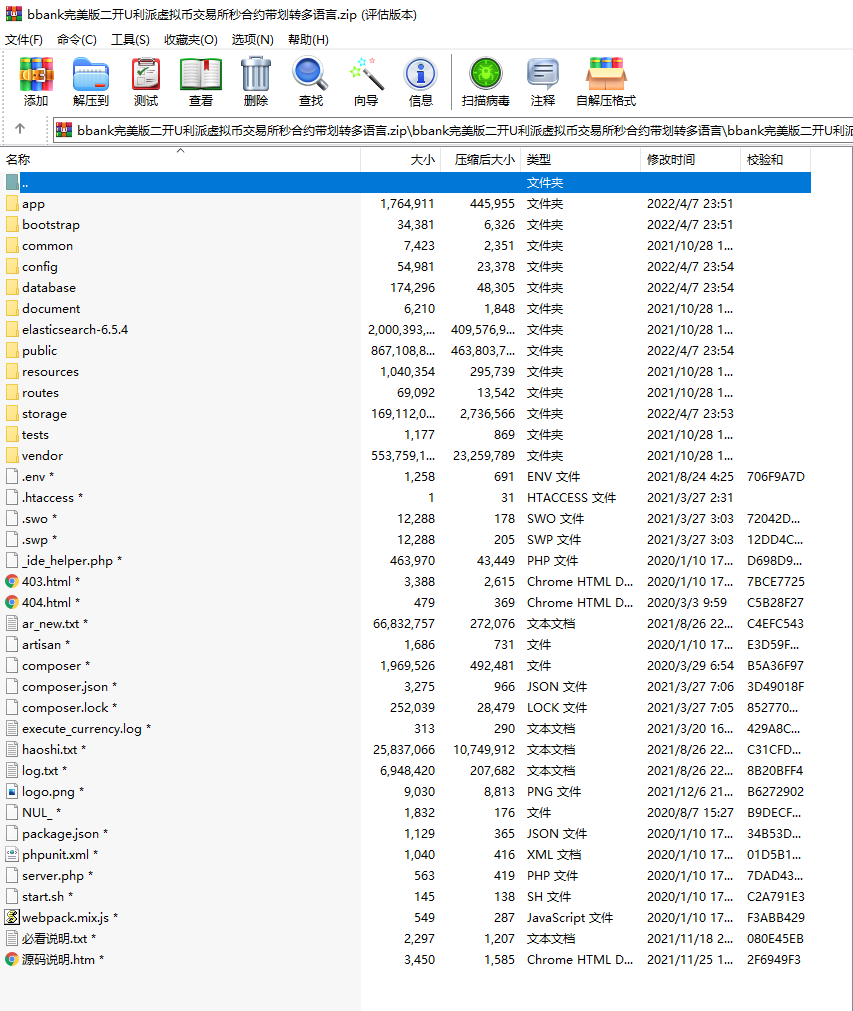The height and width of the screenshot is (1011, 853).
Task: Select the artisan file
Action: pos(407,645)
